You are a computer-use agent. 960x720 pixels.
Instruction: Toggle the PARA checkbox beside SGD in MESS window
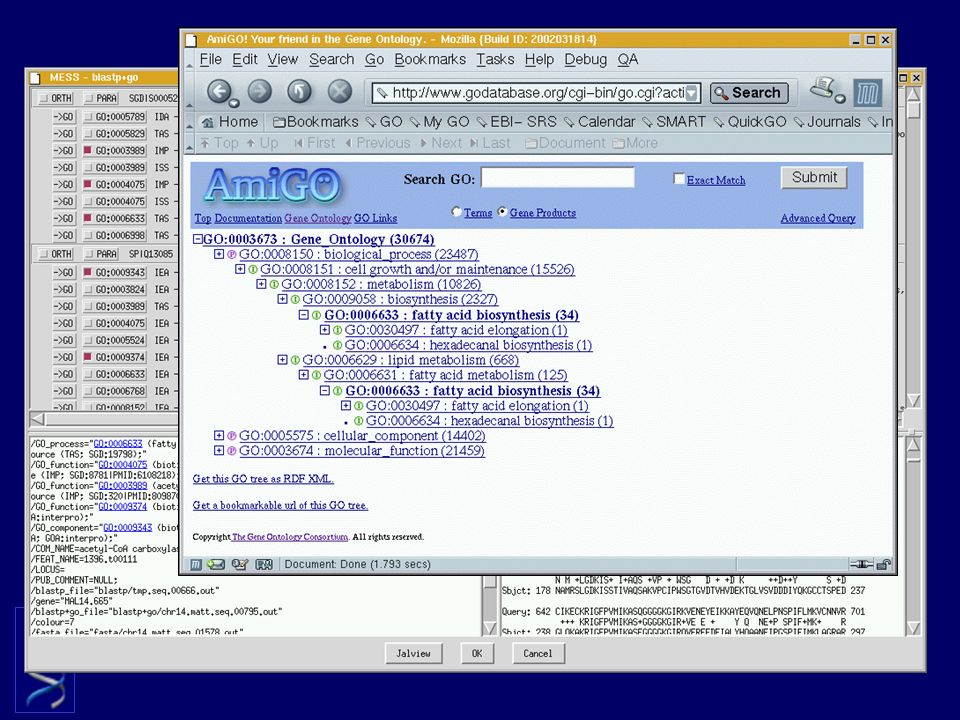89,98
